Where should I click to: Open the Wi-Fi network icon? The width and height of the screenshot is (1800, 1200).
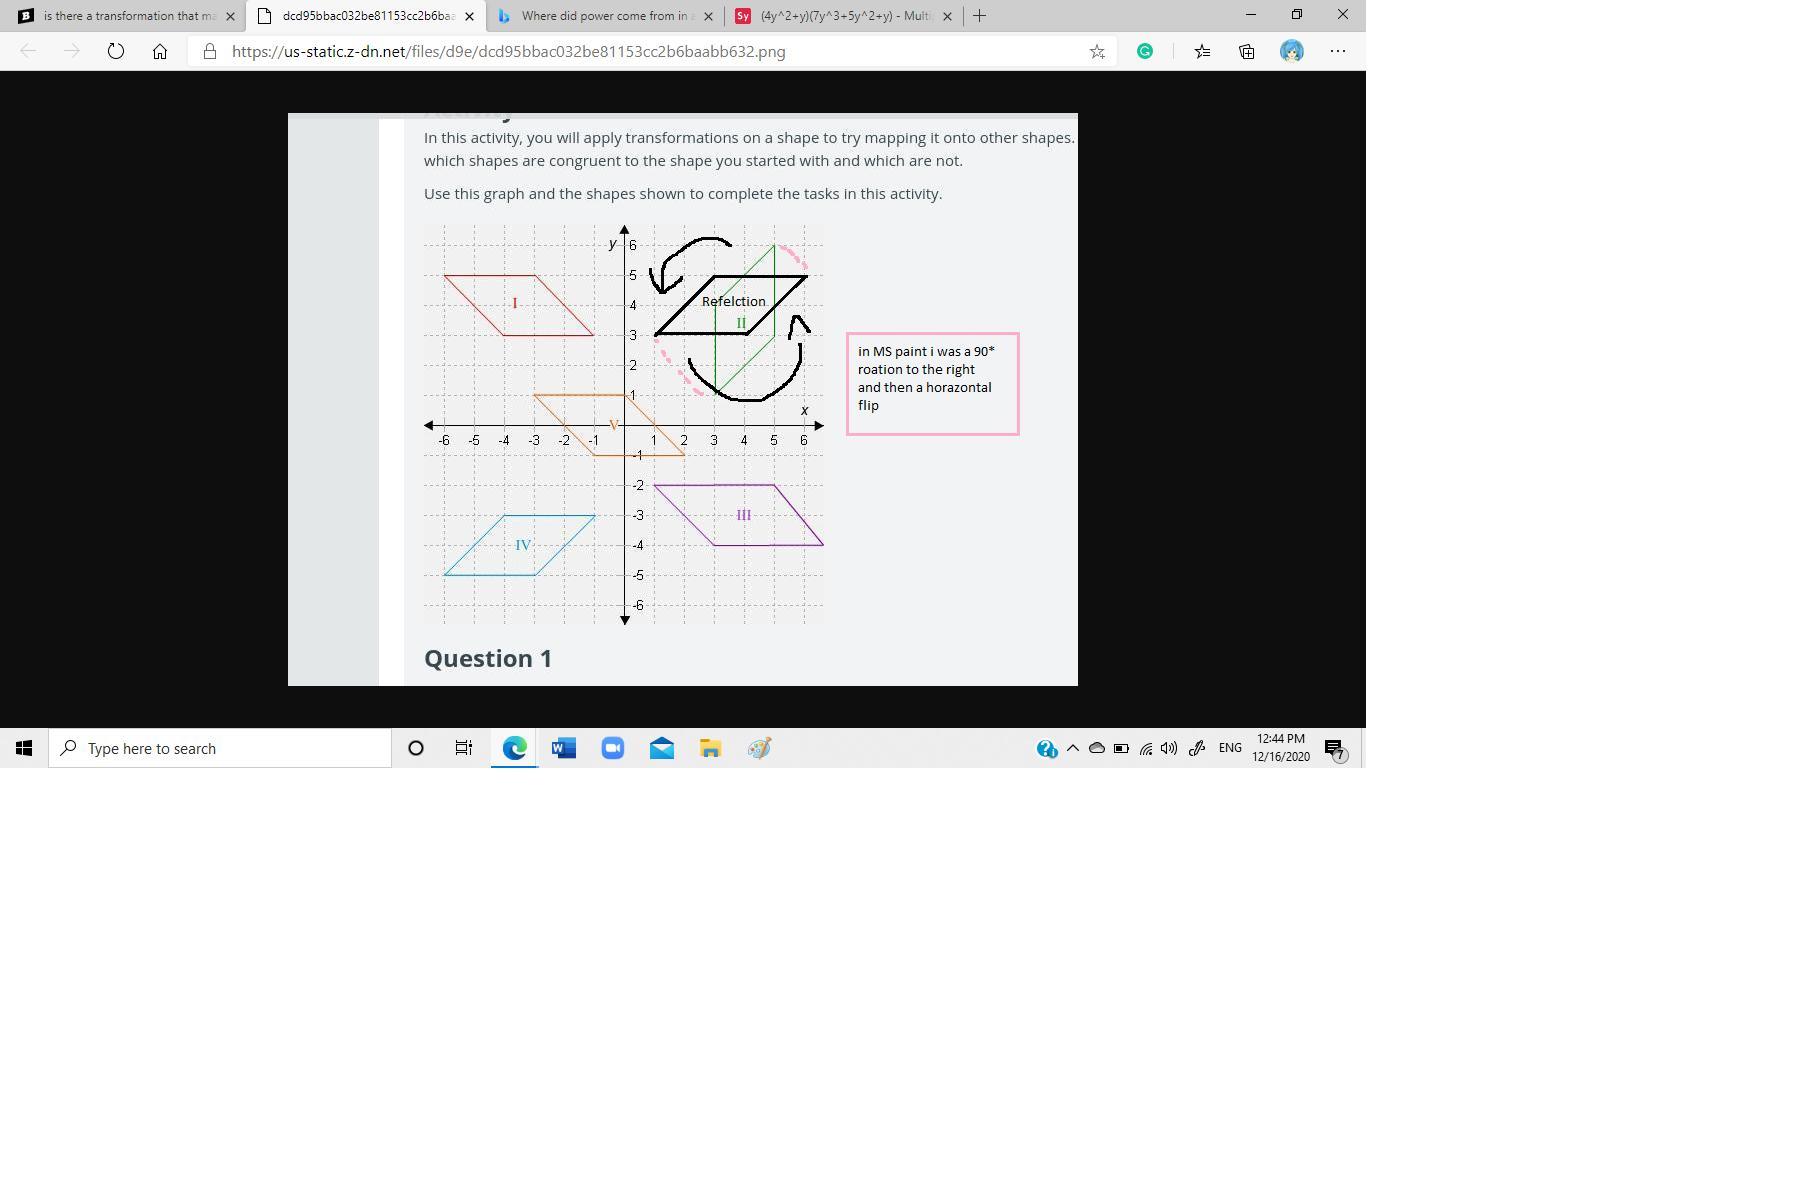click(1146, 748)
